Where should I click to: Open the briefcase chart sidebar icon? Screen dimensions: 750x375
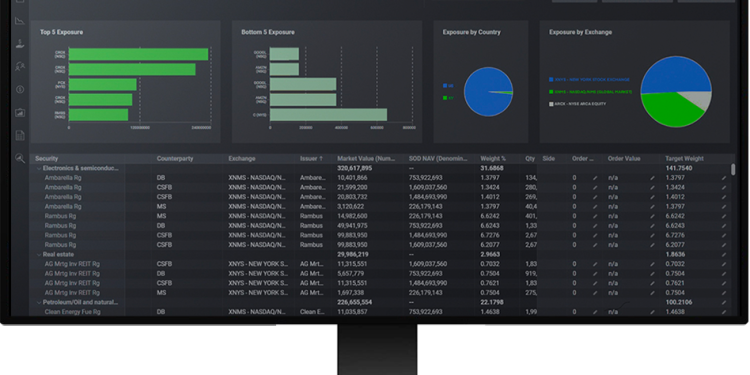click(20, 112)
